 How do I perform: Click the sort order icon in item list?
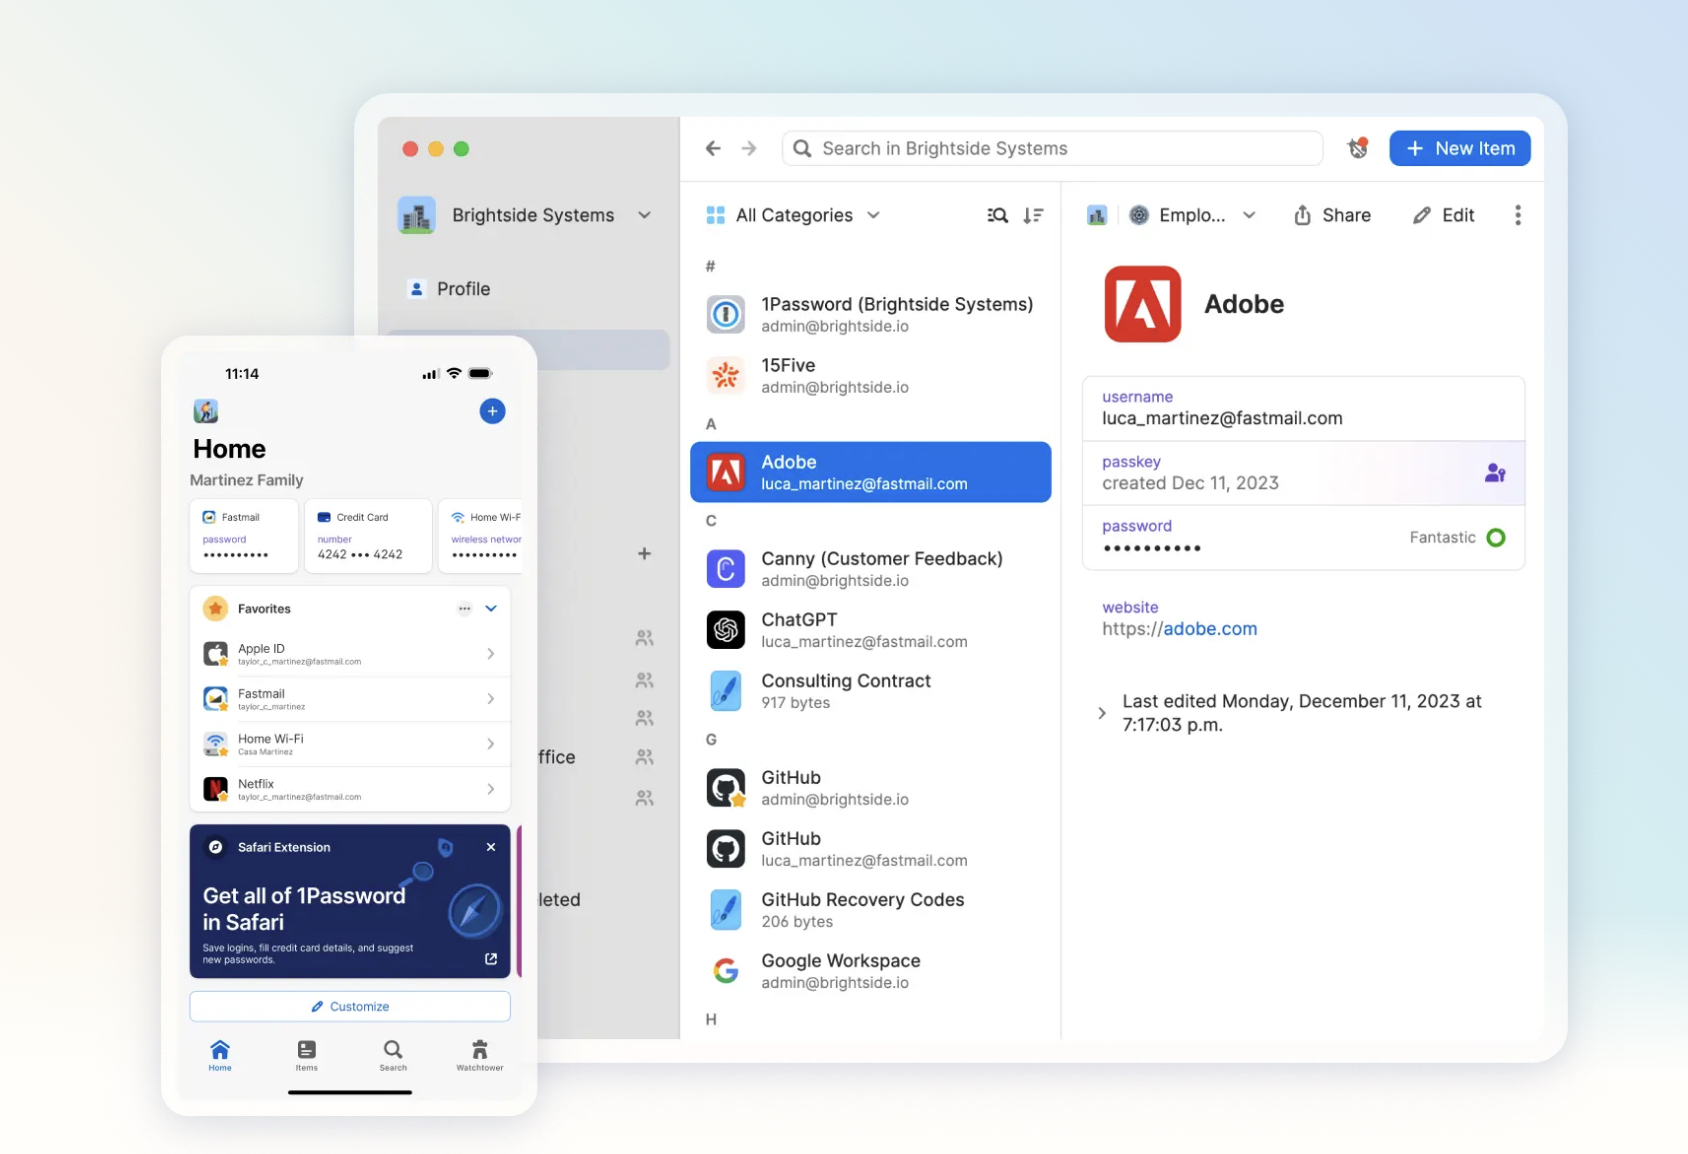coord(1033,215)
